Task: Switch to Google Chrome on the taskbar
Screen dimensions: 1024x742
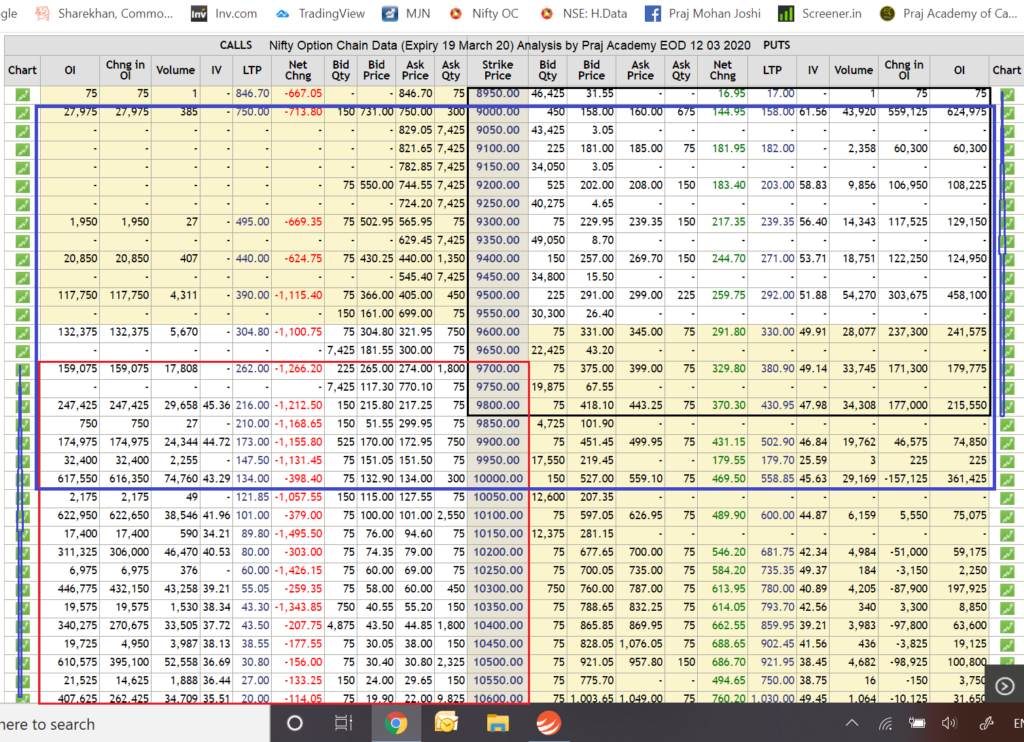Action: pos(394,723)
